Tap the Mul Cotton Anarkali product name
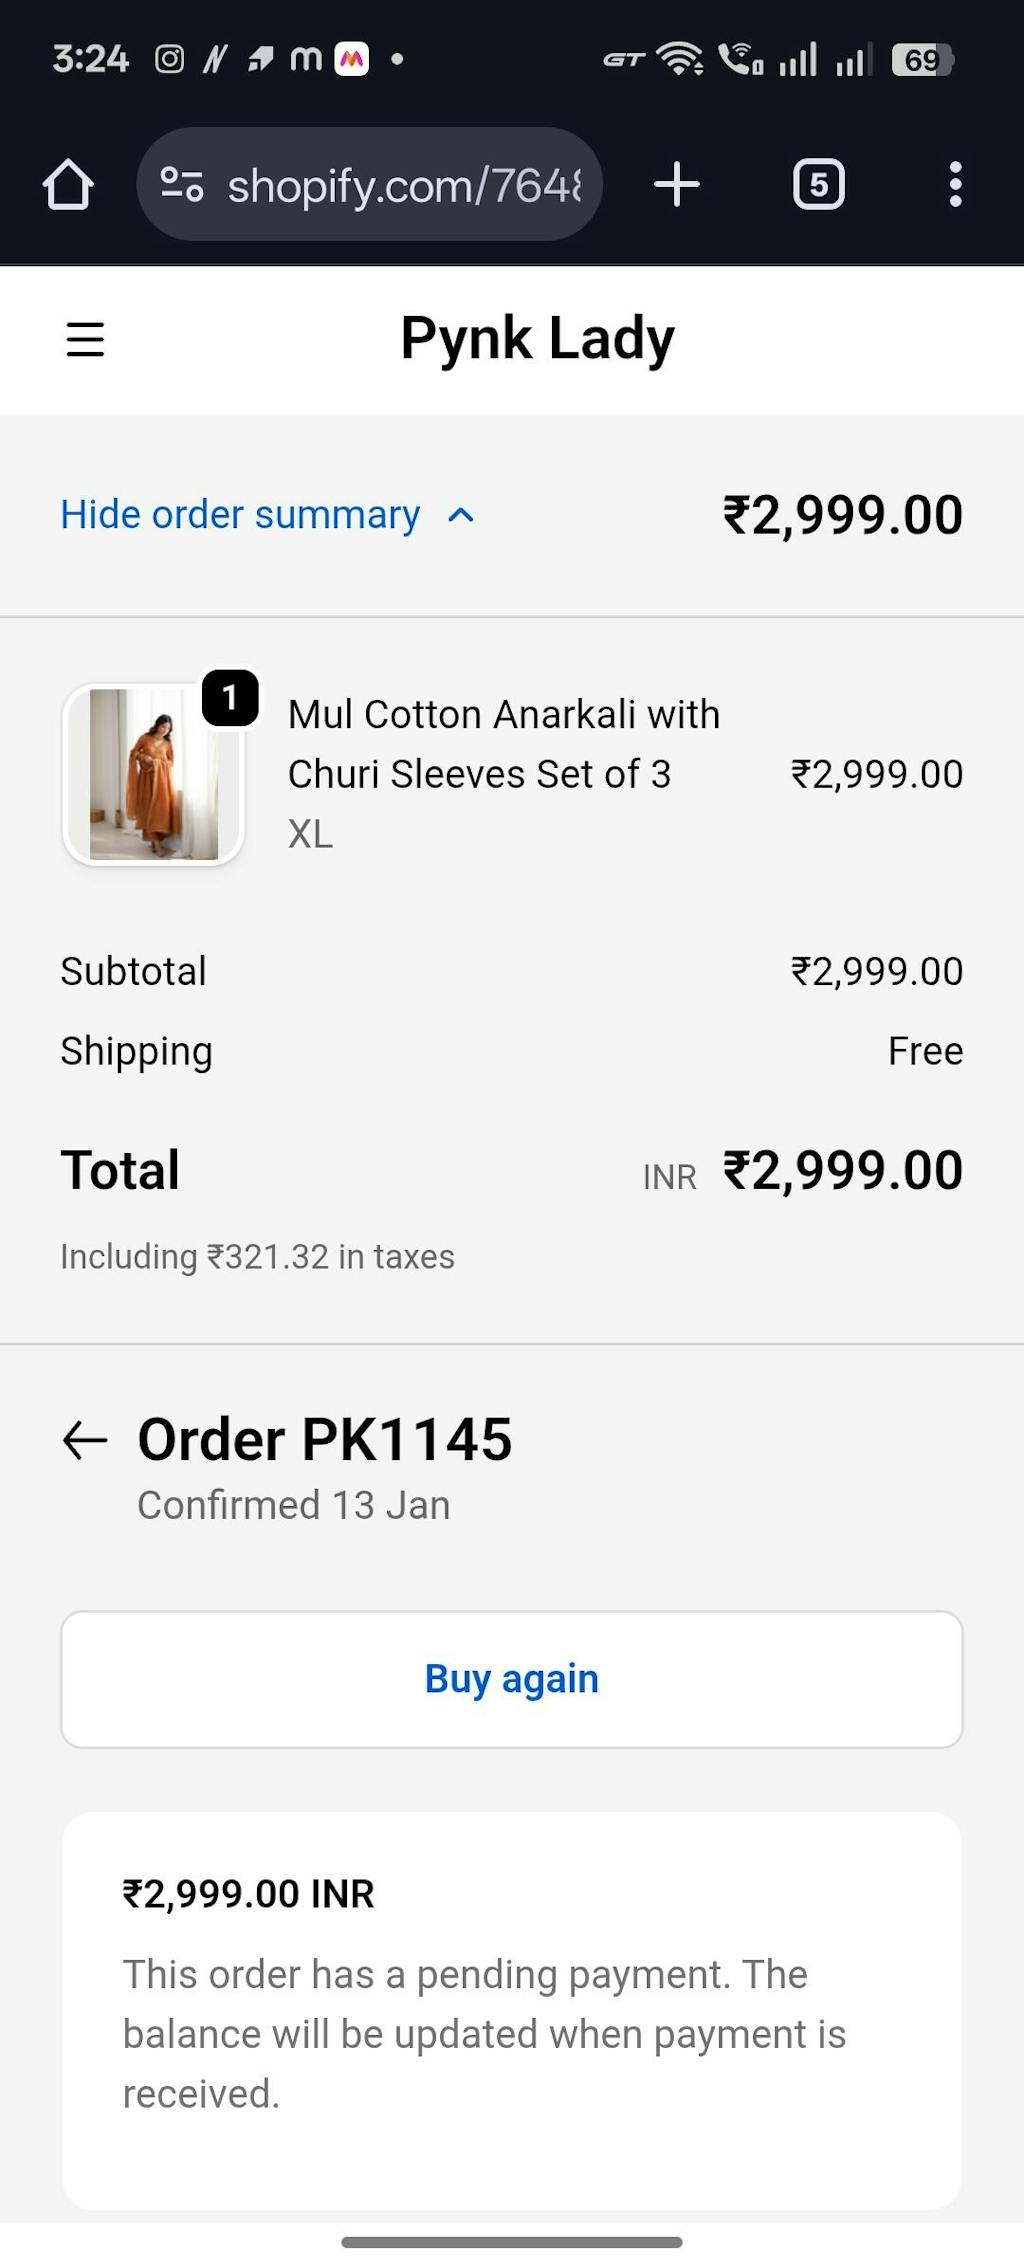This screenshot has width=1024, height=2268. 503,744
